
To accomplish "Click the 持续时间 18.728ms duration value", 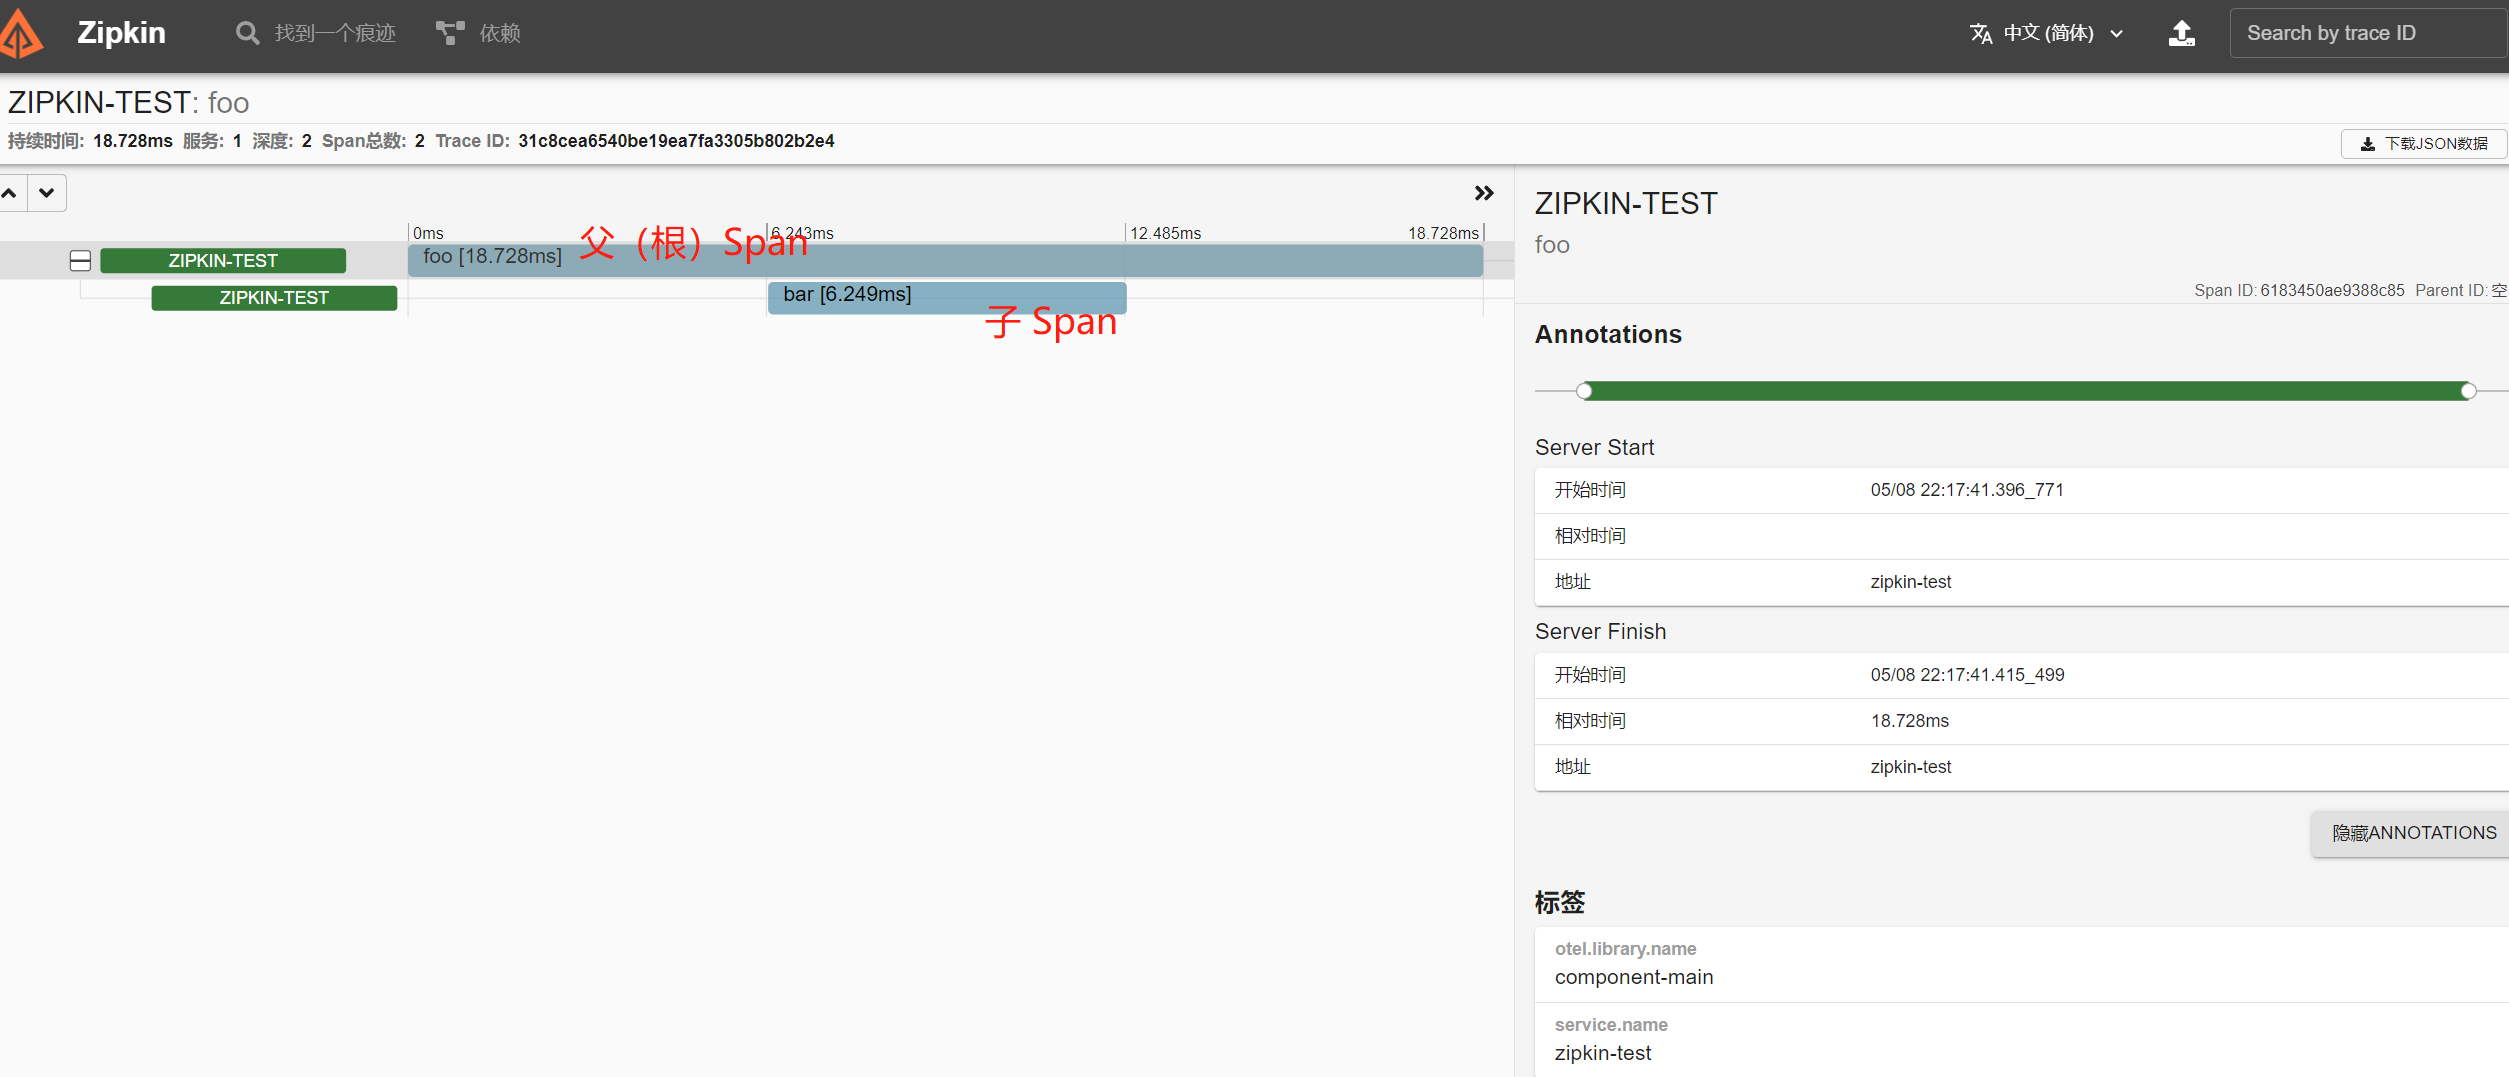I will point(132,141).
